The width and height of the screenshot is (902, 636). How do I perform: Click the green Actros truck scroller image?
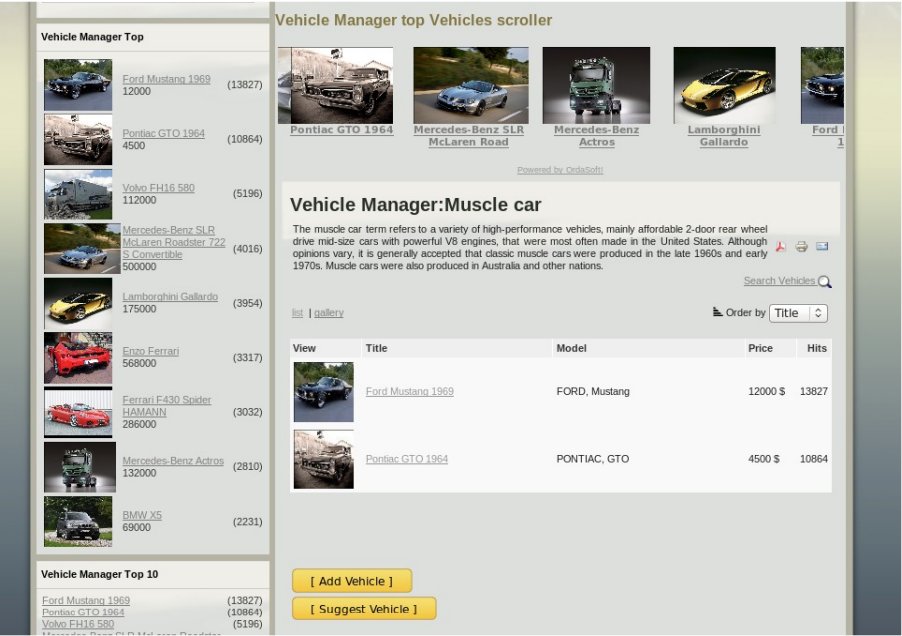(x=596, y=85)
